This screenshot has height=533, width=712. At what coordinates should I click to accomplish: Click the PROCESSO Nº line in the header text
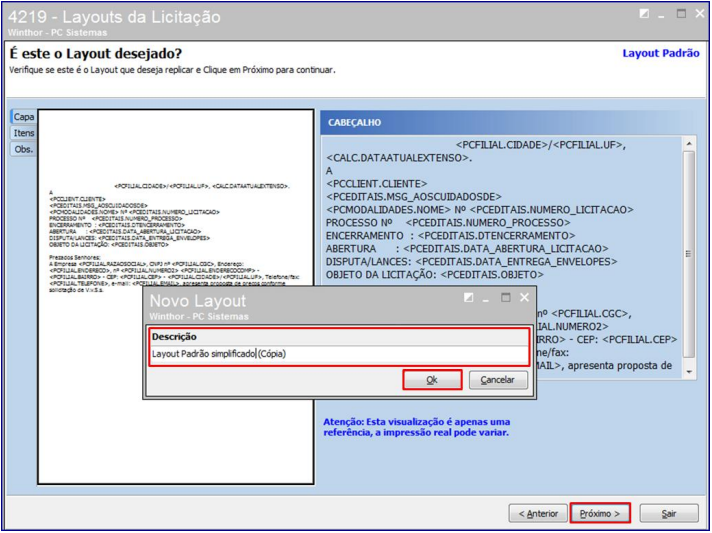[x=448, y=223]
